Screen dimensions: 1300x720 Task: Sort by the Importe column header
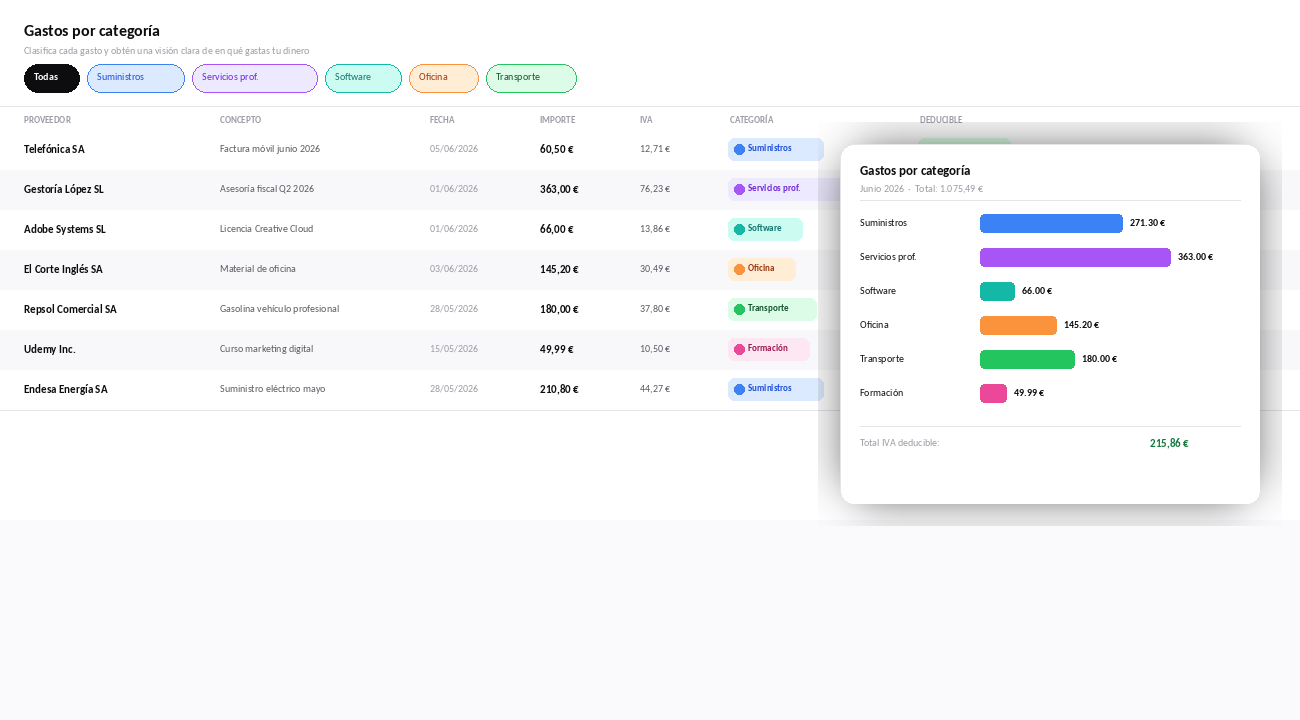pyautogui.click(x=557, y=120)
